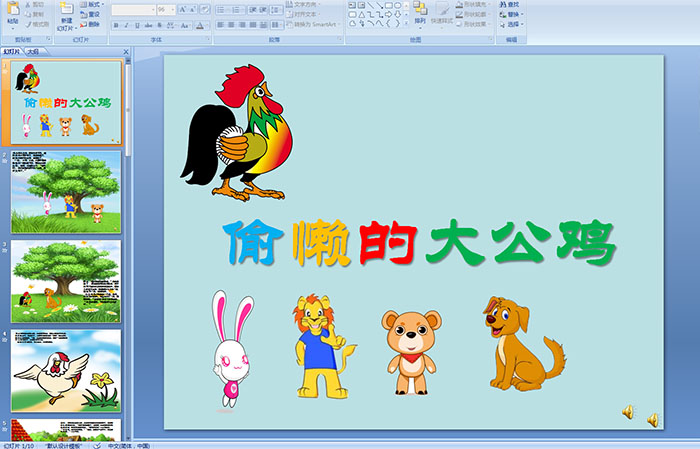Click the Bullets list button
Image resolution: width=700 pixels, height=449 pixels.
(x=222, y=9)
